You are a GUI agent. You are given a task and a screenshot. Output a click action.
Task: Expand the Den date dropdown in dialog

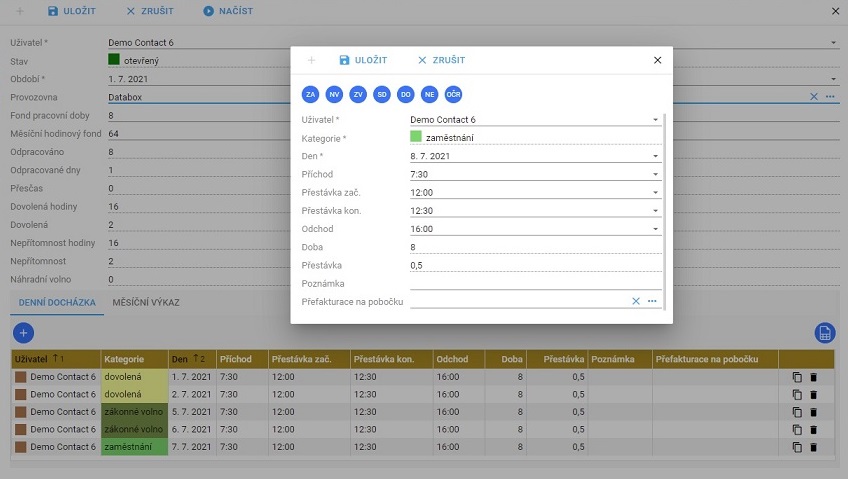click(656, 156)
